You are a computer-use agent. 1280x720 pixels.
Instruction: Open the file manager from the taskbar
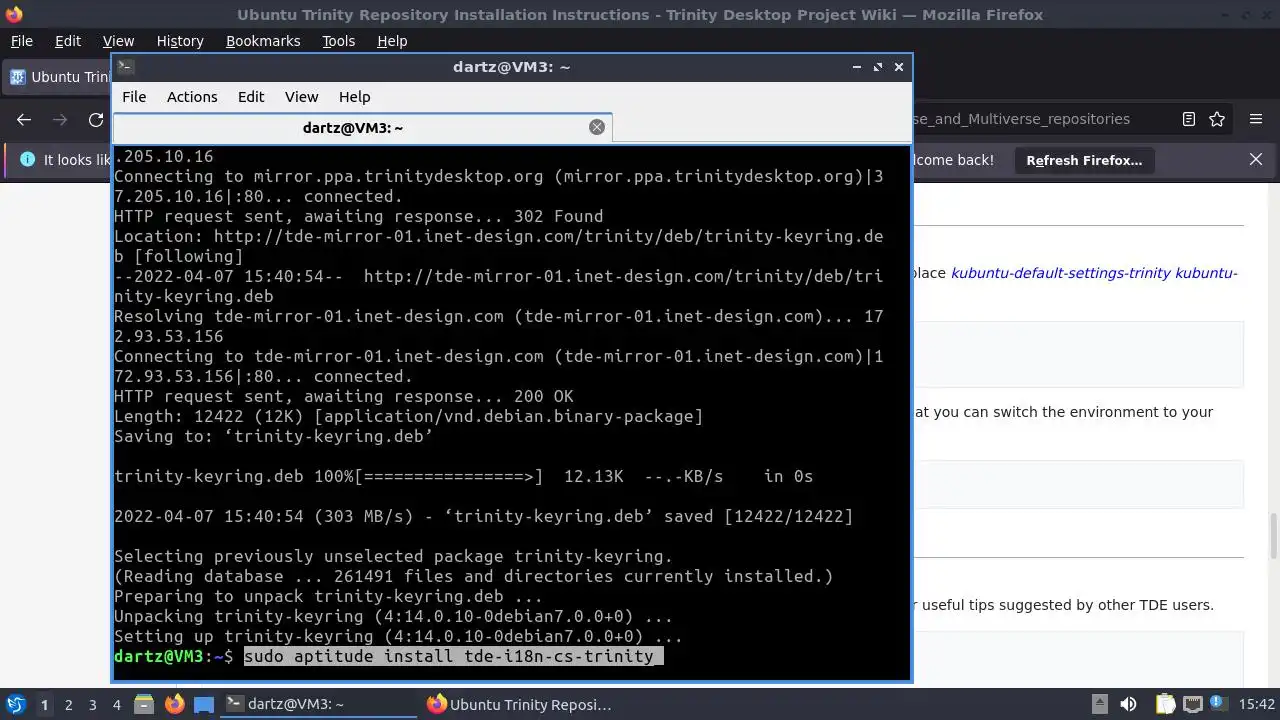coord(143,704)
